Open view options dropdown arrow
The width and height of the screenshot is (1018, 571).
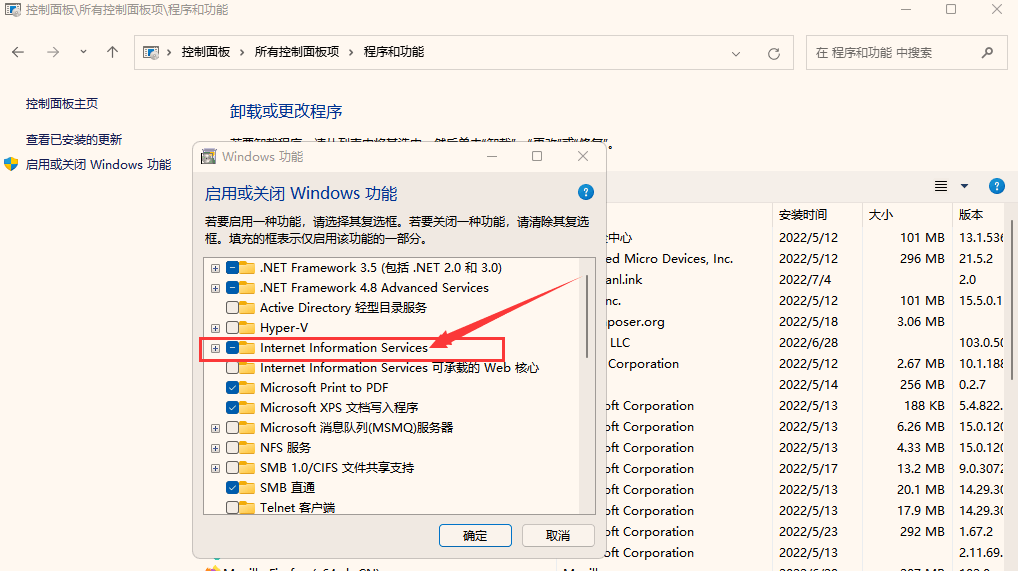tap(964, 186)
